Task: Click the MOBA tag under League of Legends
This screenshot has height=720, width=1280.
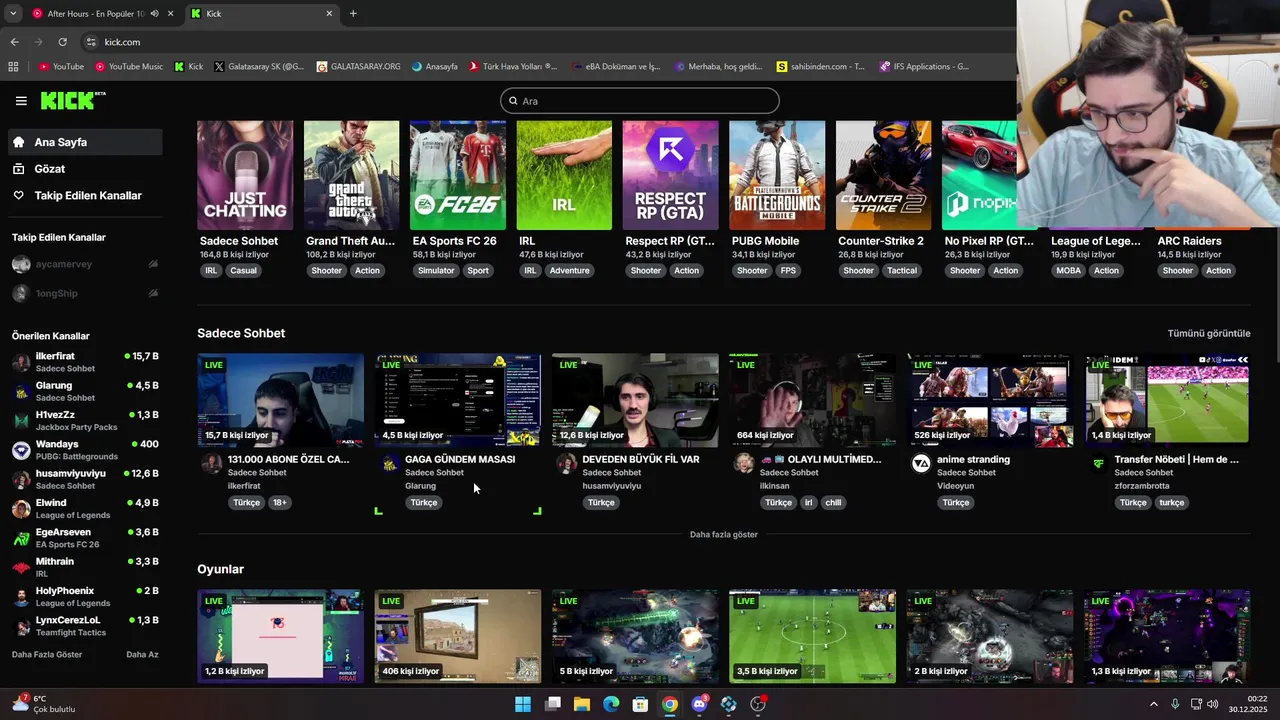Action: 1068,271
